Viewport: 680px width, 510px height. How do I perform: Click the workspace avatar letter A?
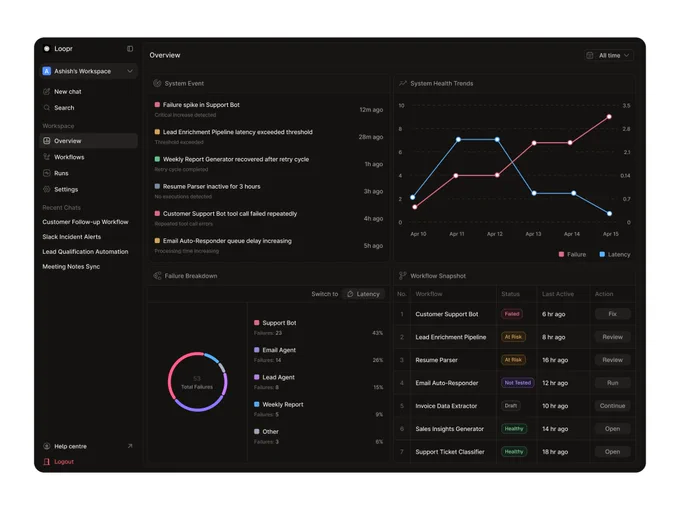(x=47, y=71)
